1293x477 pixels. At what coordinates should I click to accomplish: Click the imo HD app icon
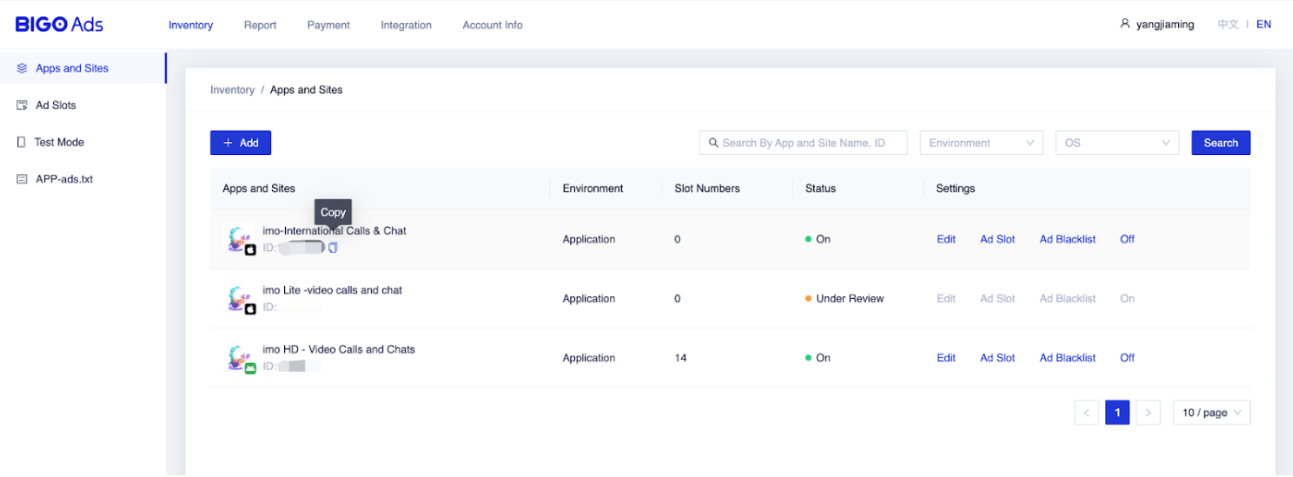239,358
